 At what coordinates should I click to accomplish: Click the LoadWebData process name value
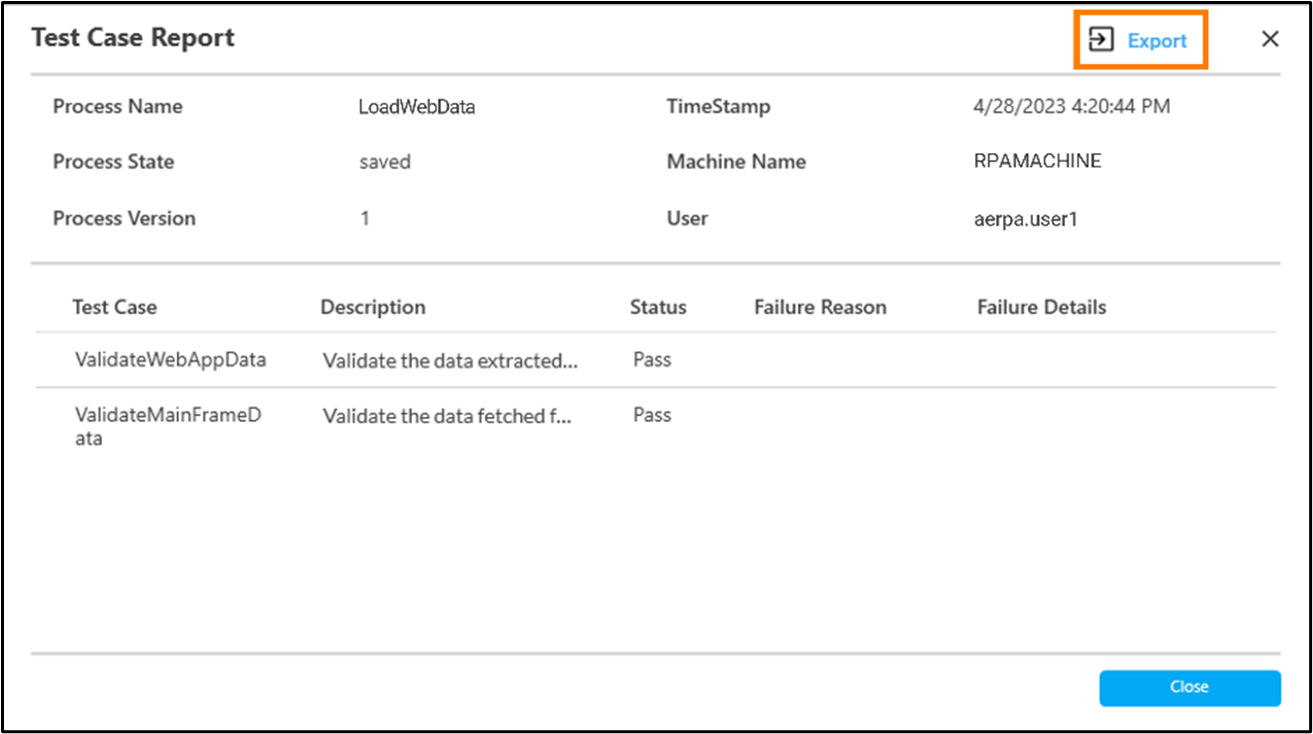(417, 107)
